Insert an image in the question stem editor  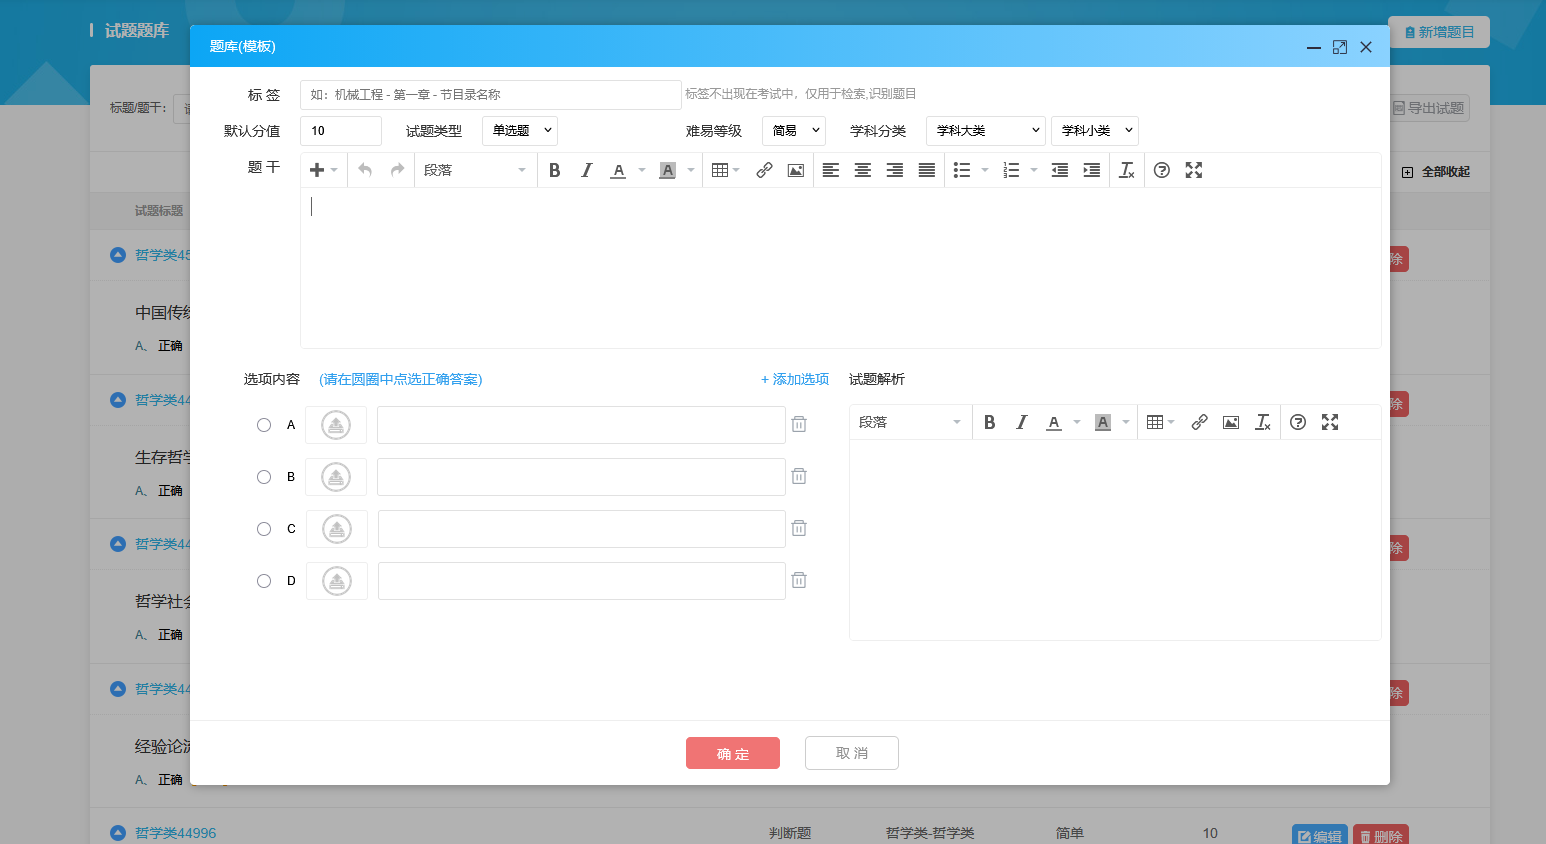tap(796, 171)
